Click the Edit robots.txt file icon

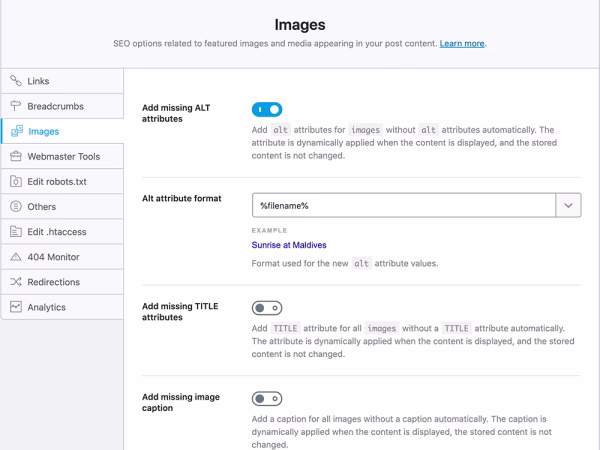pyautogui.click(x=16, y=181)
